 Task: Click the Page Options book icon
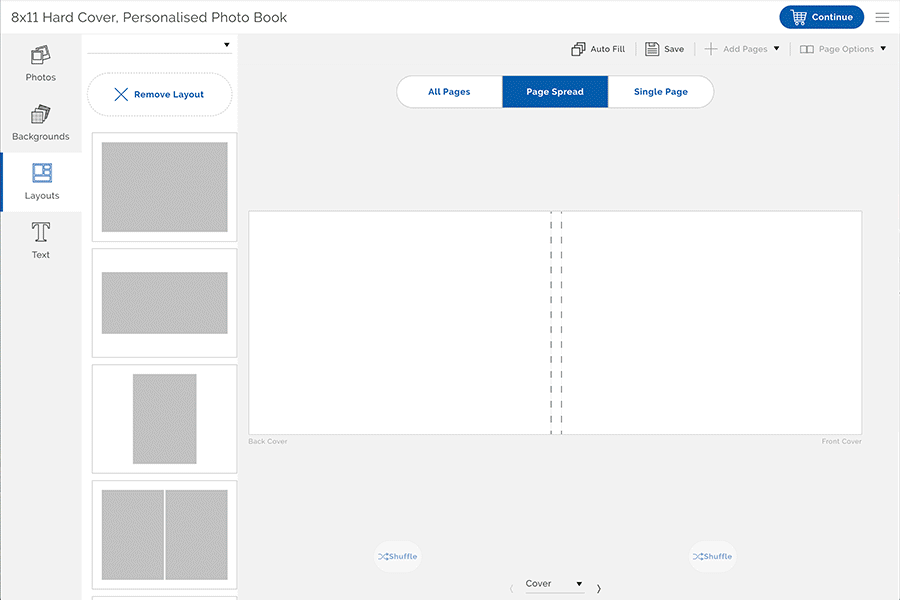[x=806, y=49]
